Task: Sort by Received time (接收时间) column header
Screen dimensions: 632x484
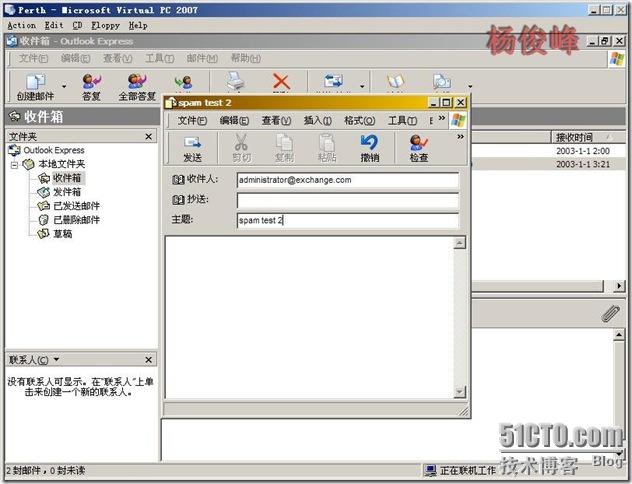Action: point(588,137)
